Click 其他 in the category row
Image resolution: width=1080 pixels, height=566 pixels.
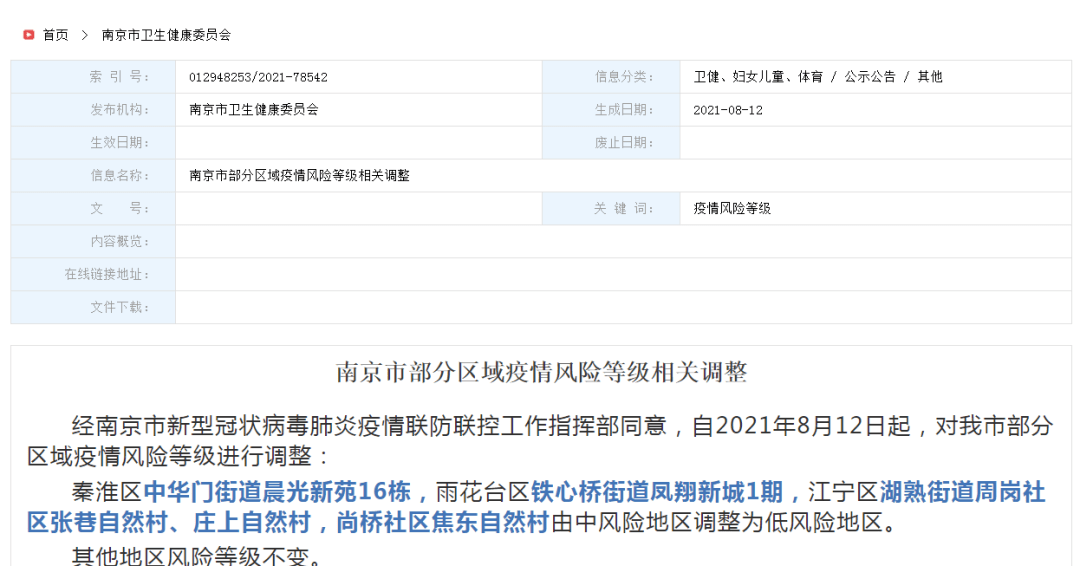point(930,77)
